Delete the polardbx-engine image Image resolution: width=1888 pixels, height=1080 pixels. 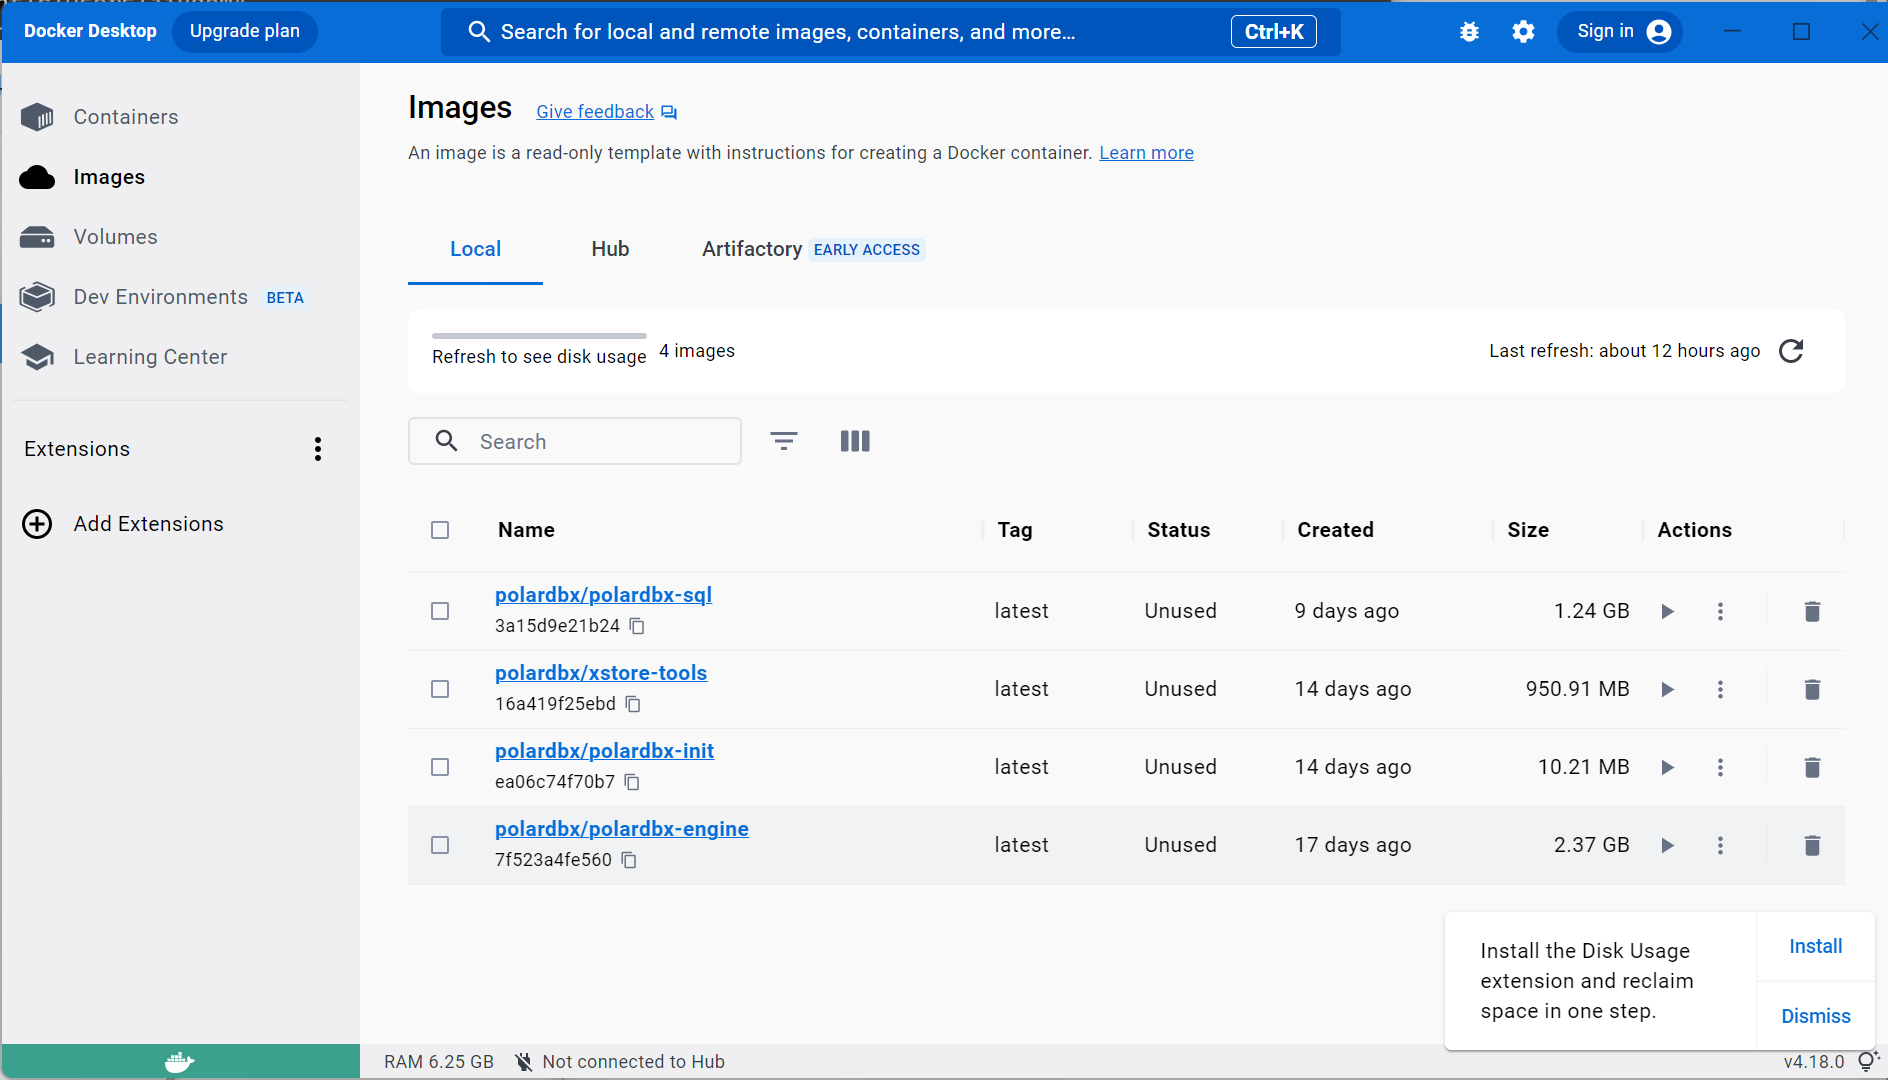[x=1811, y=845]
